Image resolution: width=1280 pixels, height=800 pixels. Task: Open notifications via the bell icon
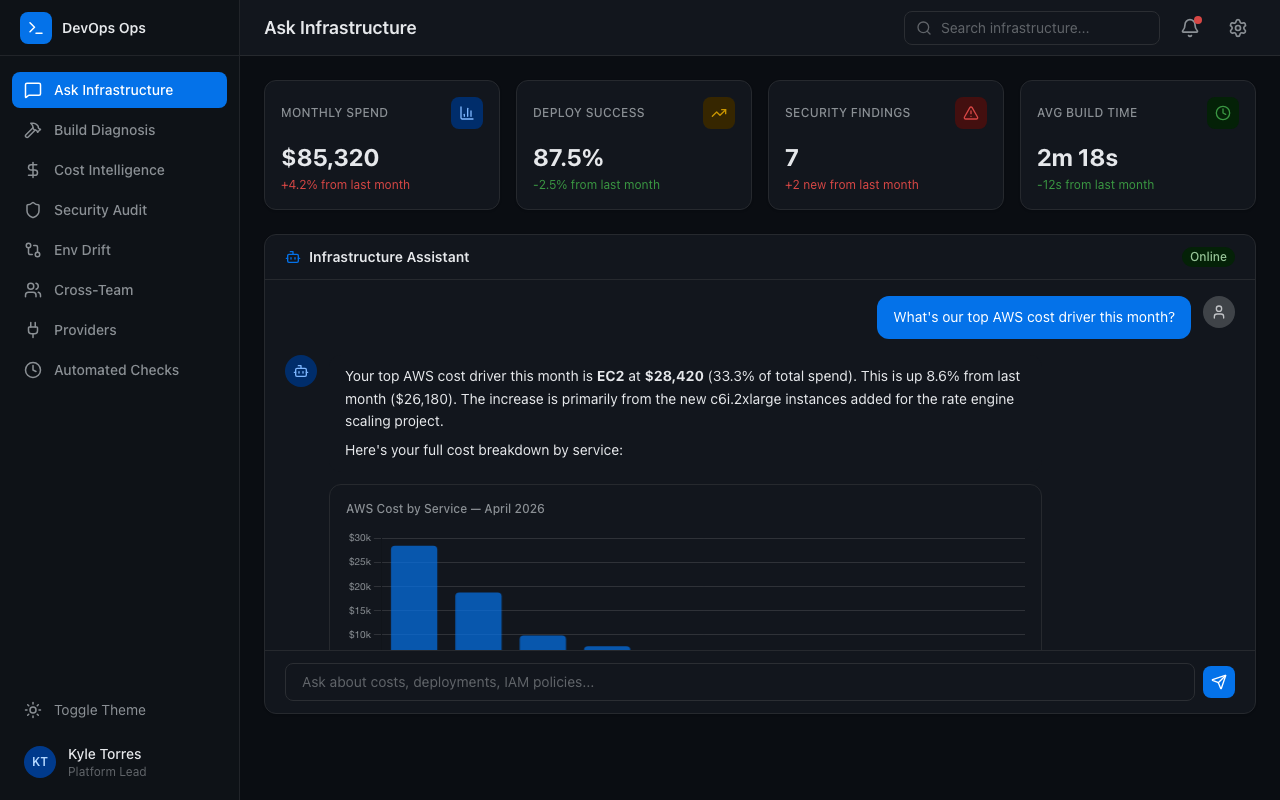(x=1189, y=28)
